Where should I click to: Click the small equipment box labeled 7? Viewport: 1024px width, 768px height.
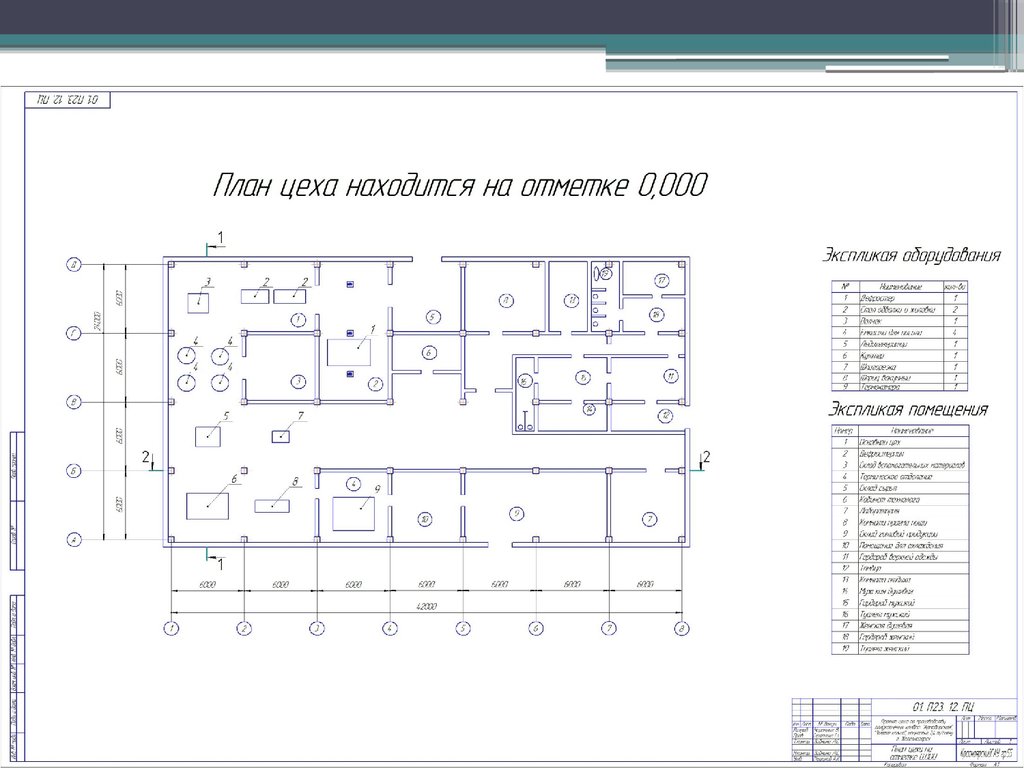[283, 435]
